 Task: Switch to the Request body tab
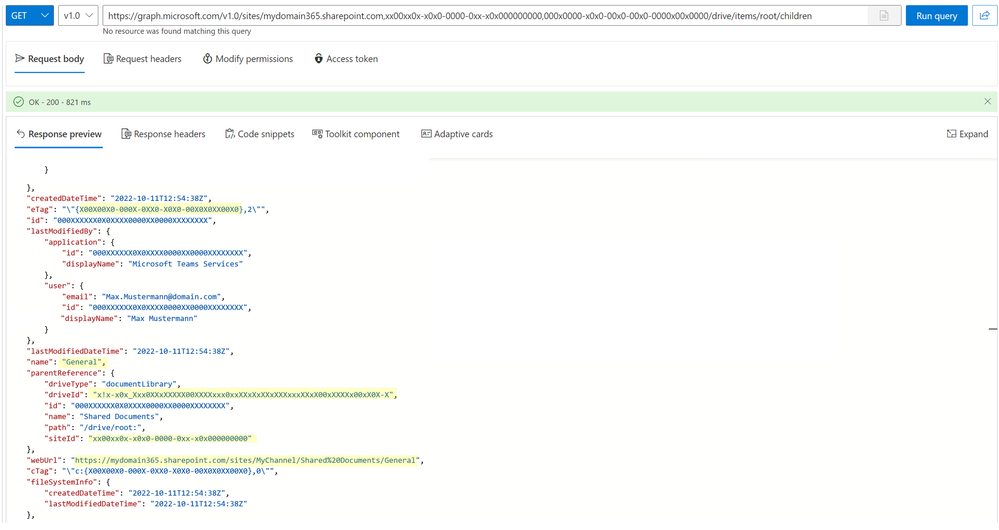(x=50, y=59)
